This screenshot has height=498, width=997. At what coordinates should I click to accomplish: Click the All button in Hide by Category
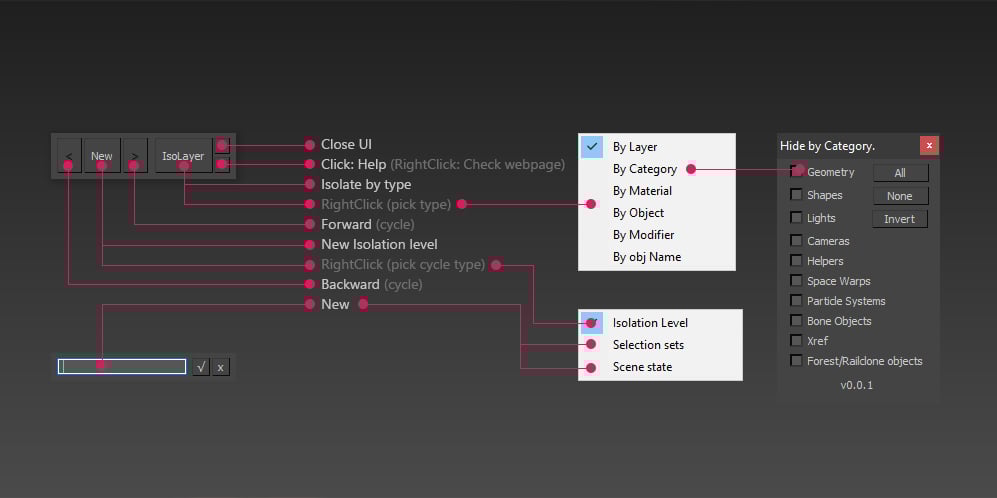[x=900, y=173]
